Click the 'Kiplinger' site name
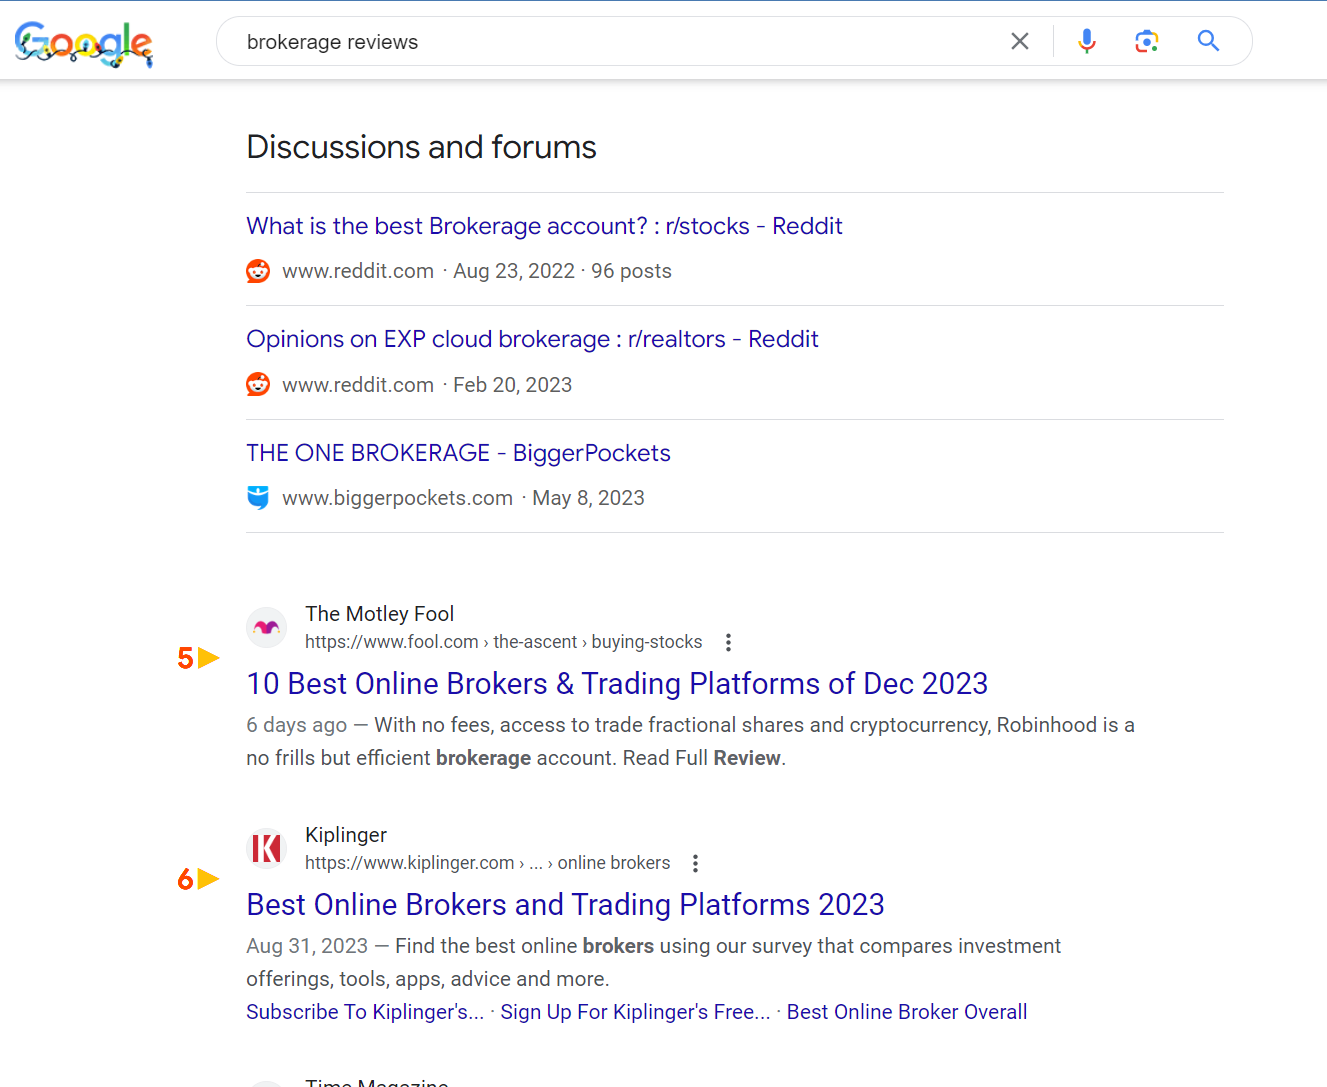This screenshot has width=1327, height=1087. (346, 835)
